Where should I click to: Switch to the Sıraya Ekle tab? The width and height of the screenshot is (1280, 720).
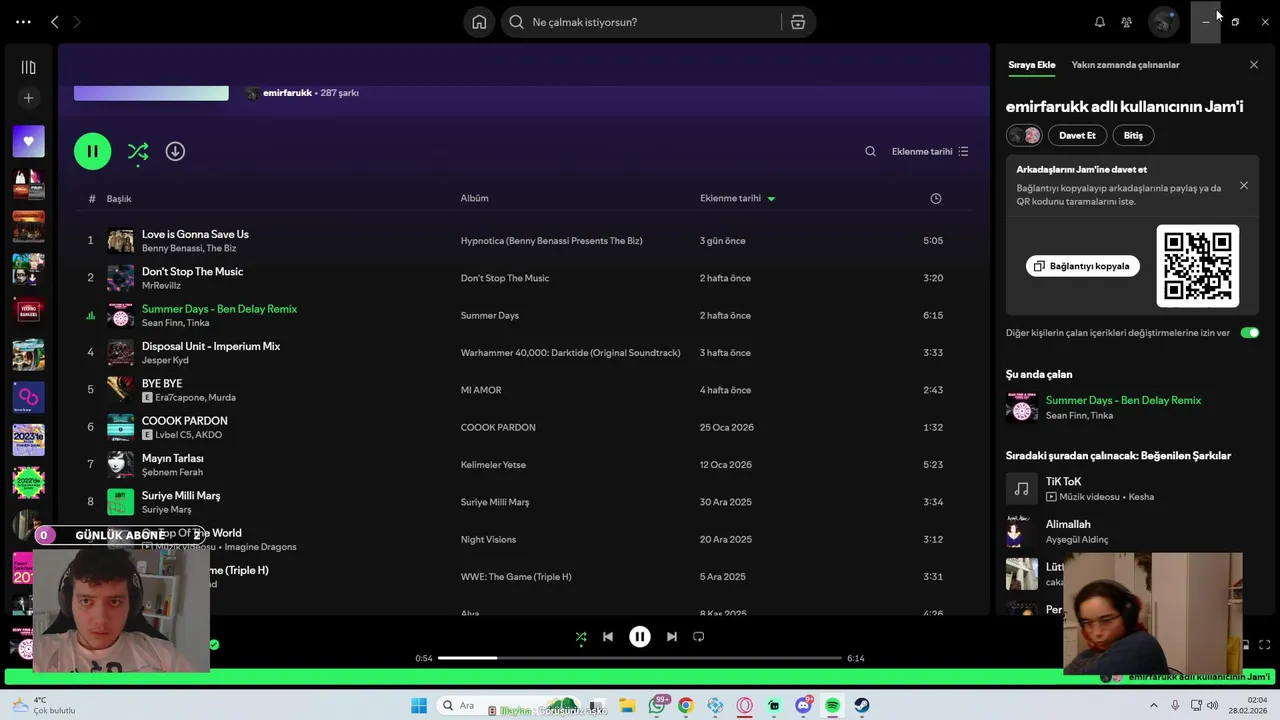pyautogui.click(x=1031, y=65)
